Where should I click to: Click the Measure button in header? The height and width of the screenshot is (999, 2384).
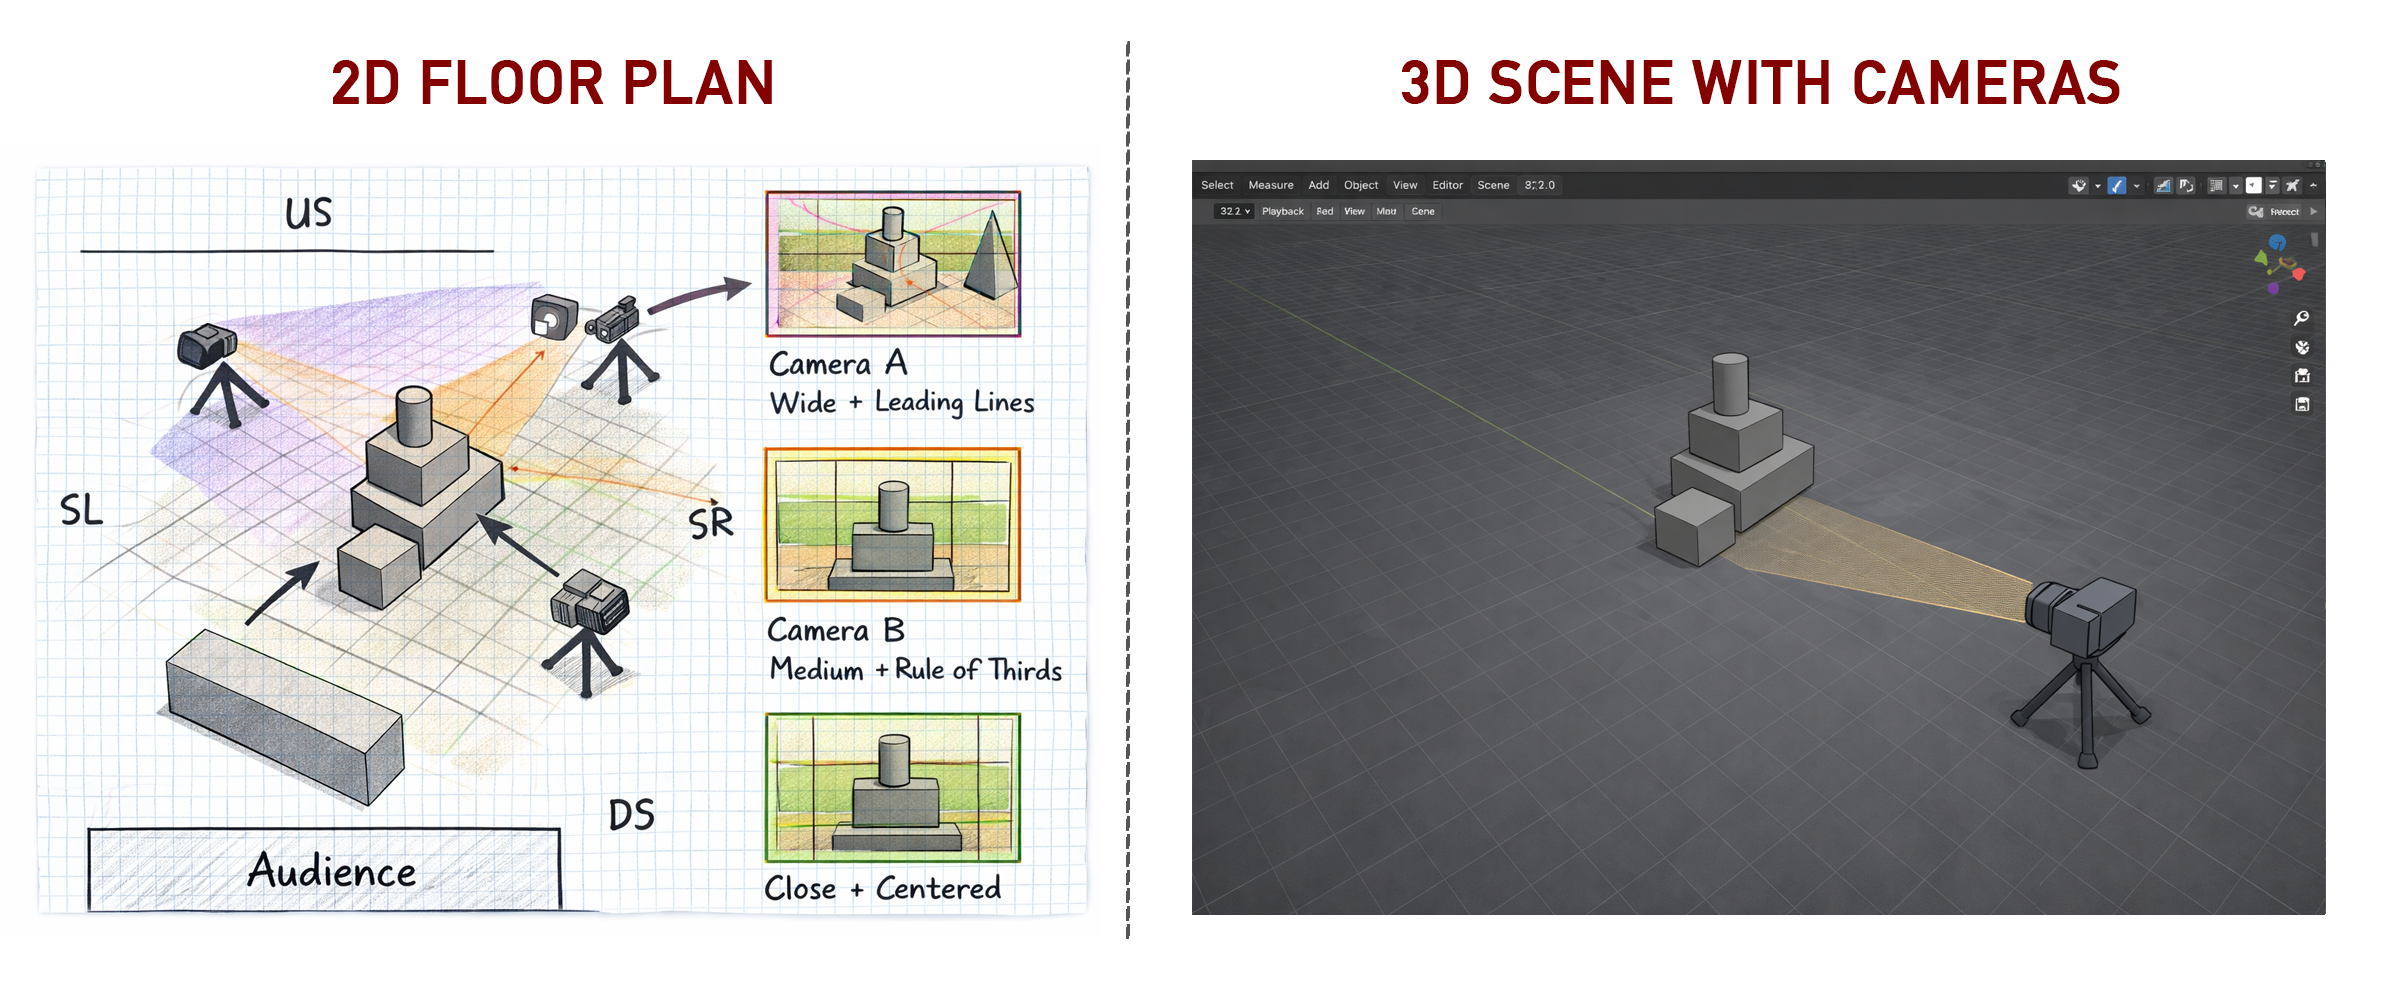1270,185
